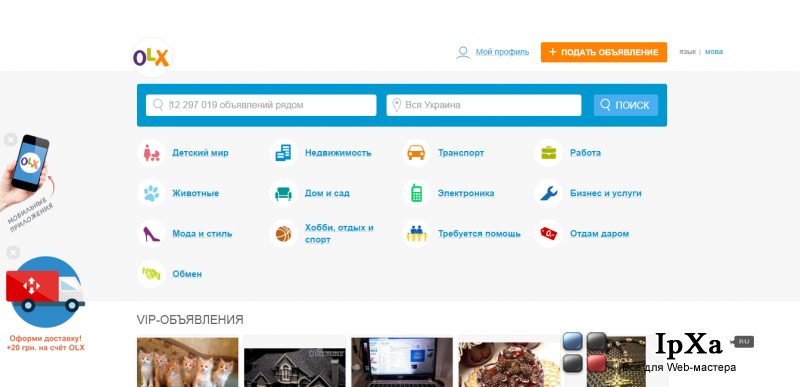The width and height of the screenshot is (800, 387).
Task: Start the search with ПОИСК button
Action: pyautogui.click(x=626, y=105)
